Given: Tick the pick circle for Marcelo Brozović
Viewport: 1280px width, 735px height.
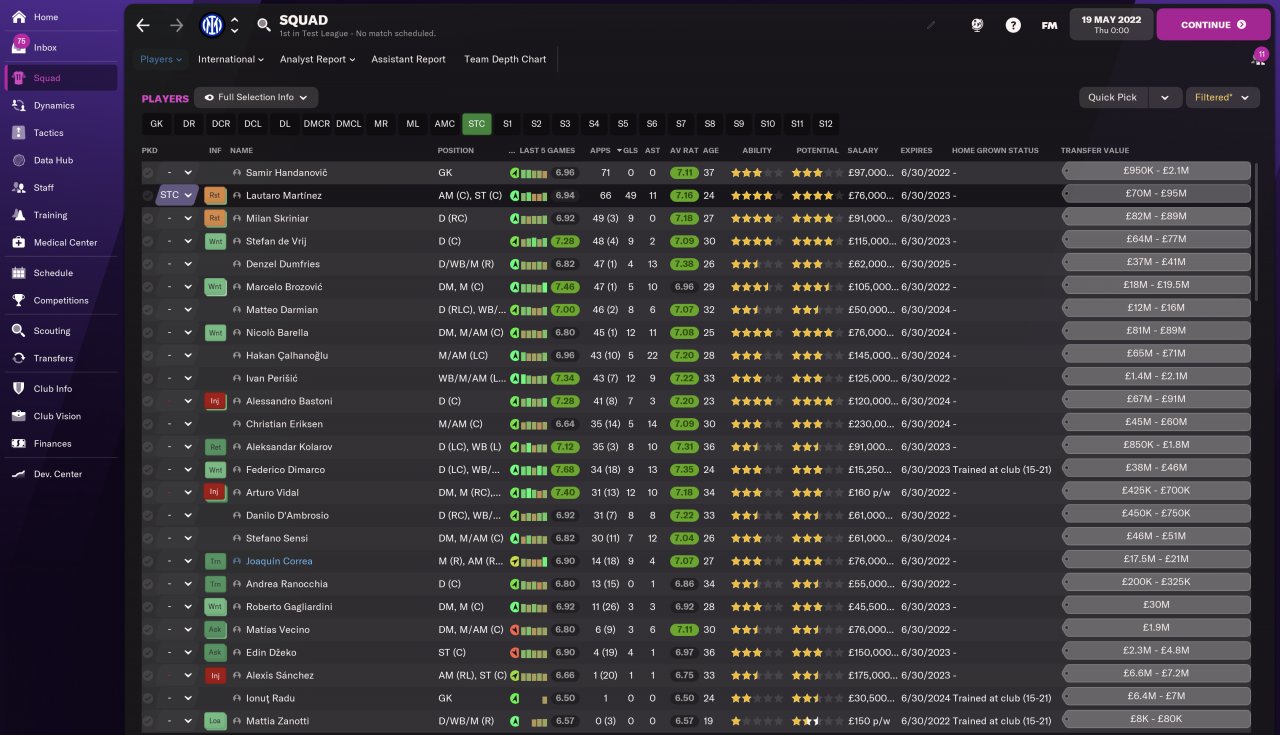Looking at the screenshot, I should tap(148, 287).
